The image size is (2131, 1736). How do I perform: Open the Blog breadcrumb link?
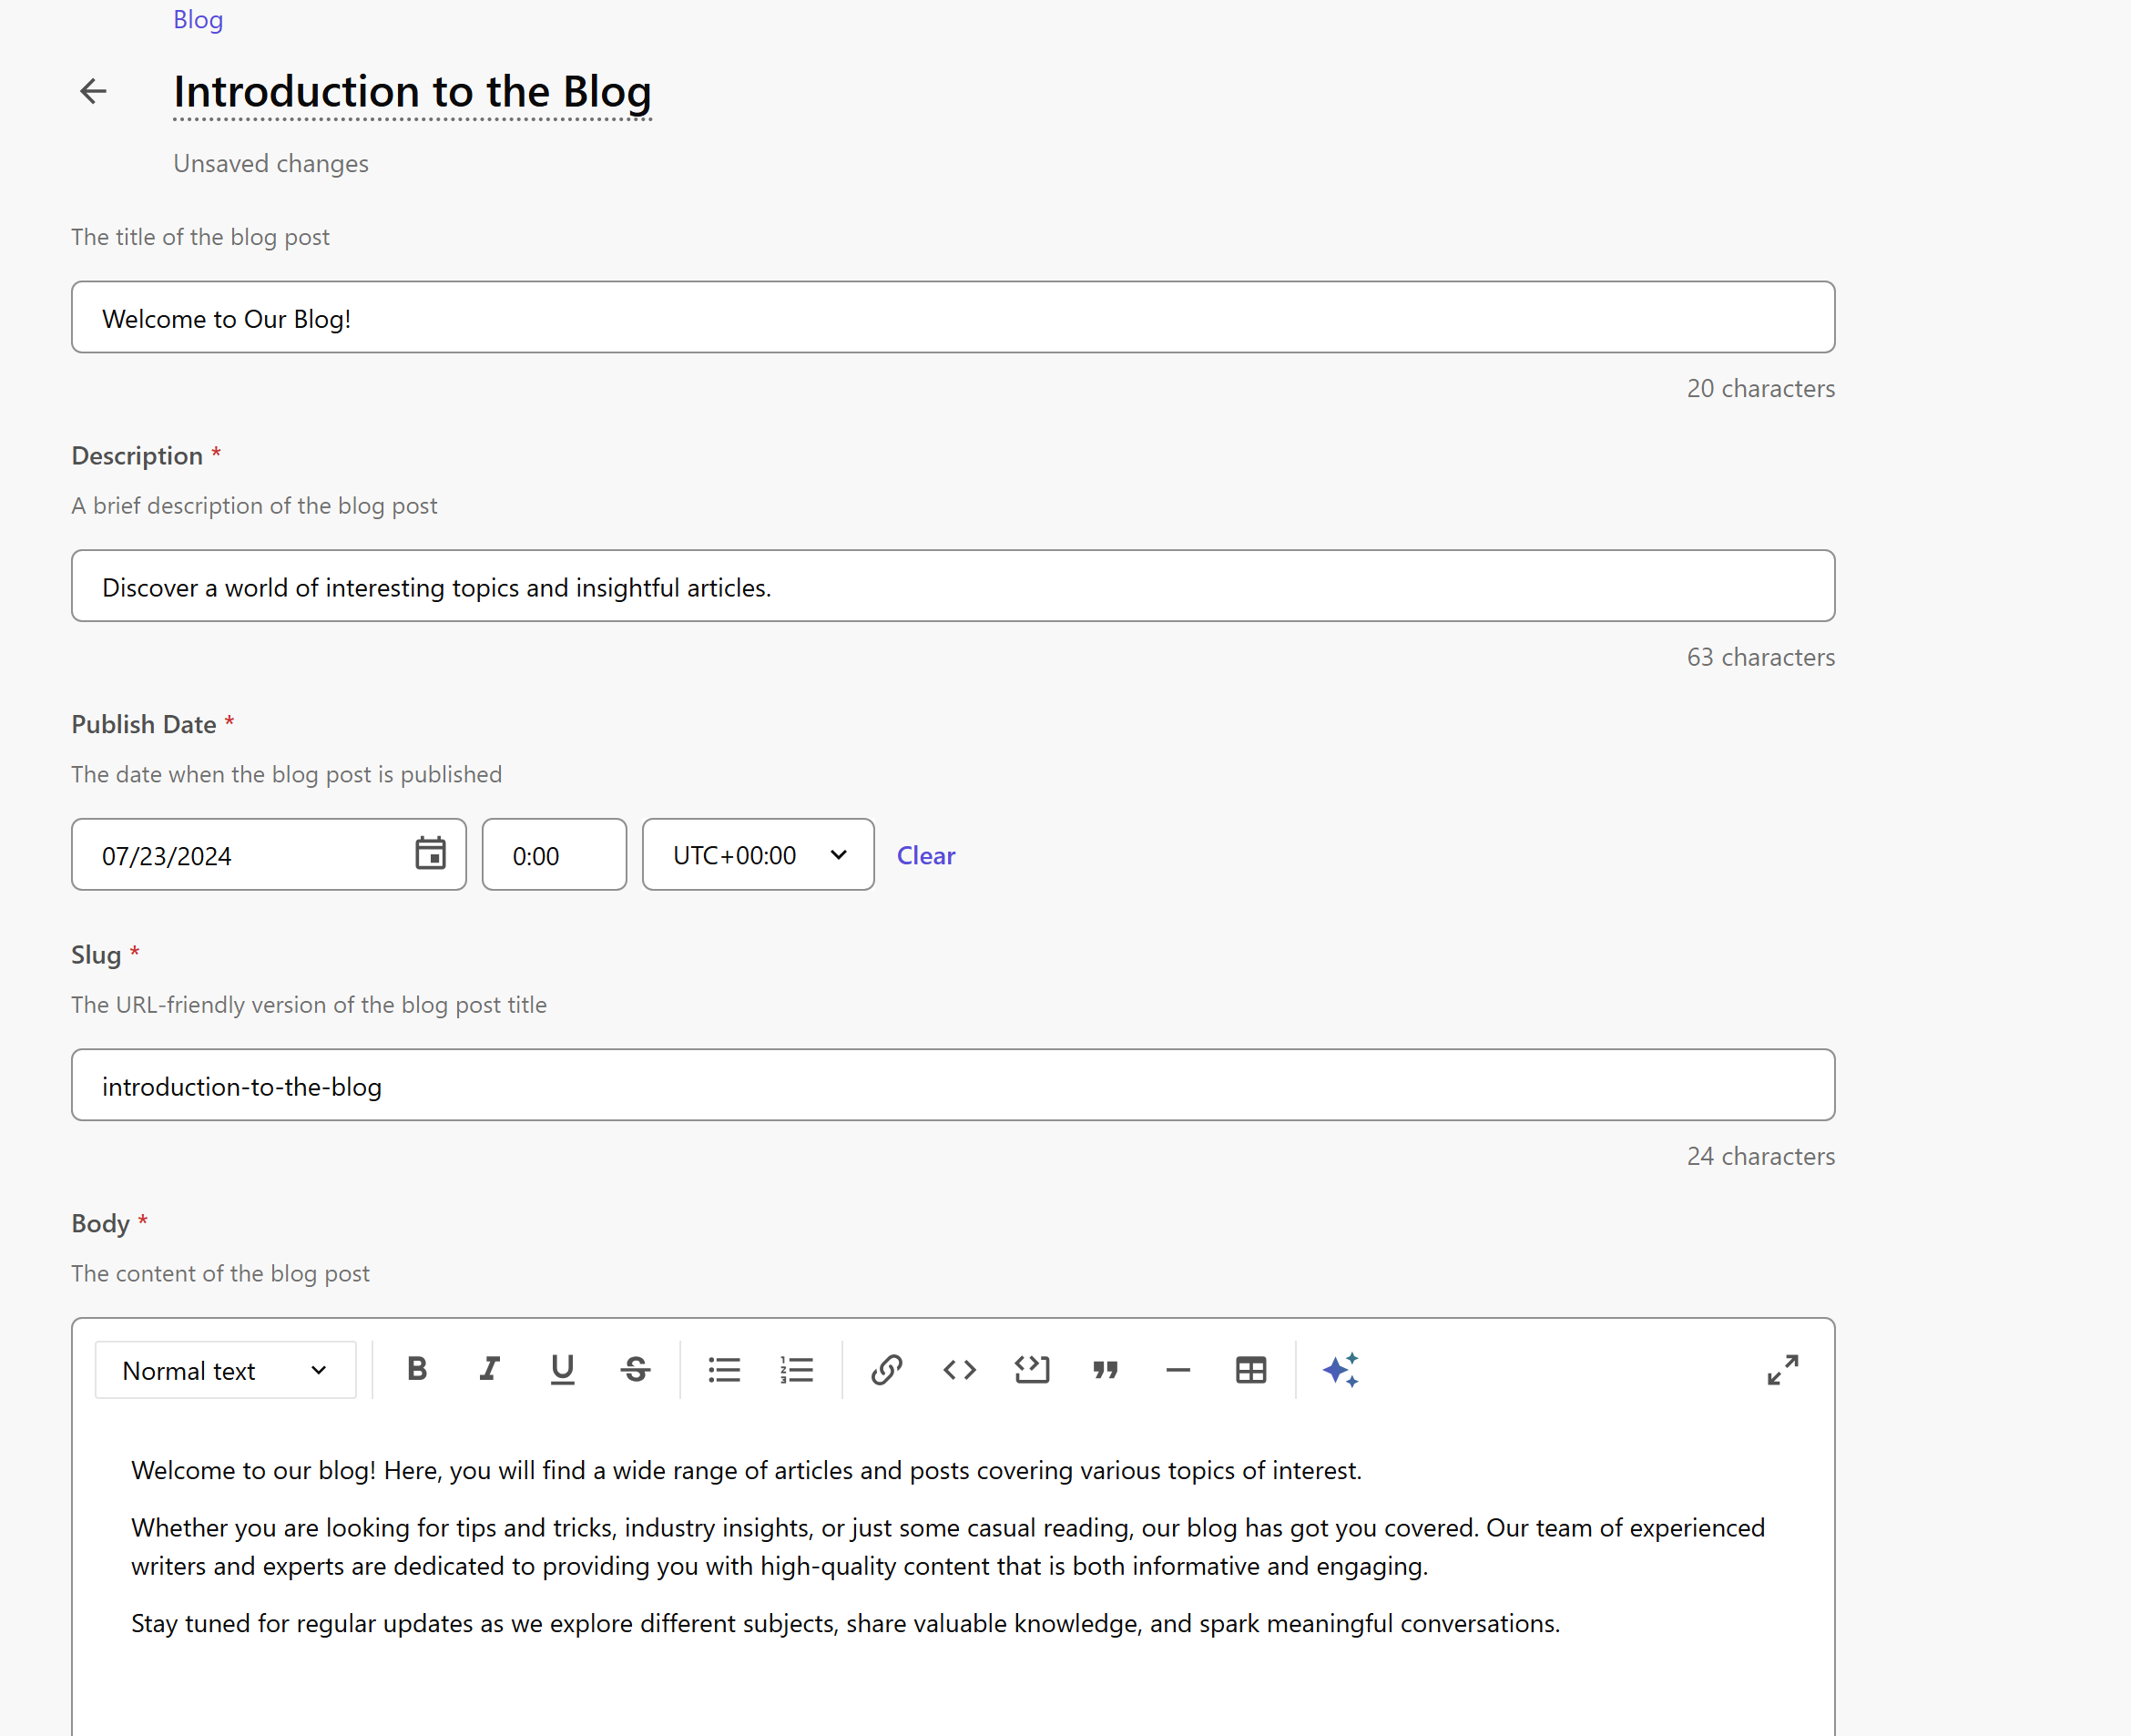coord(198,20)
